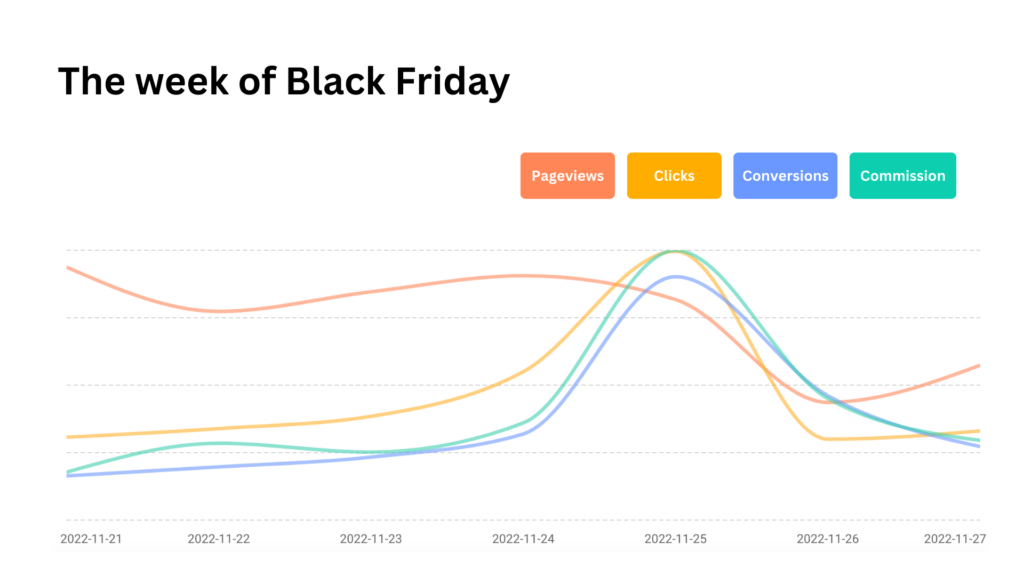Toggle the Conversions series button

(785, 176)
